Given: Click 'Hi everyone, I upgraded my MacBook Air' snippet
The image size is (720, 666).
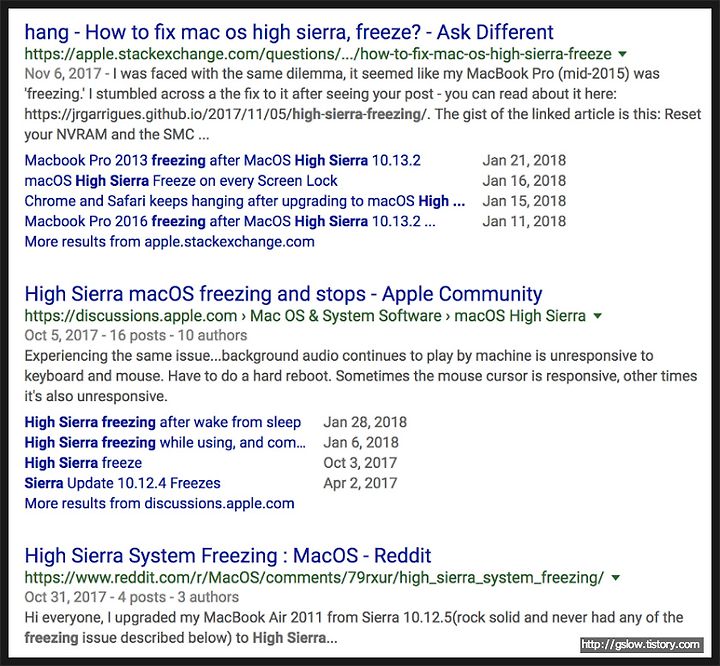Looking at the screenshot, I should pos(354,627).
